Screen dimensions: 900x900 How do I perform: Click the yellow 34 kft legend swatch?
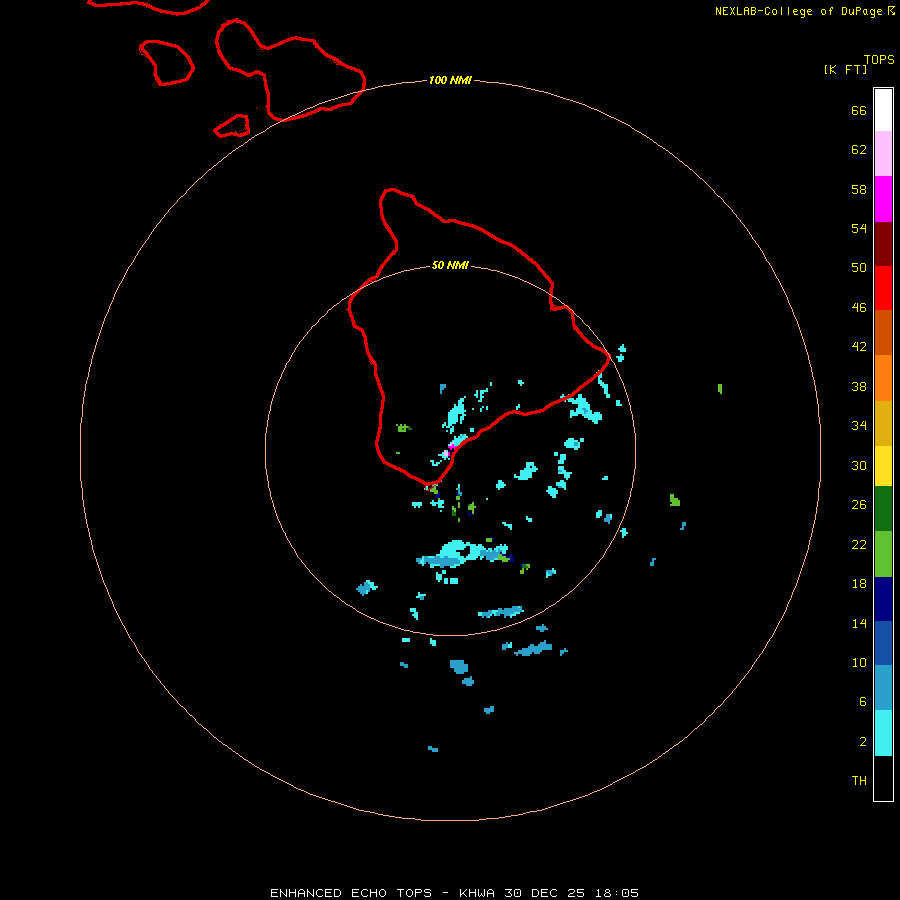tap(883, 466)
